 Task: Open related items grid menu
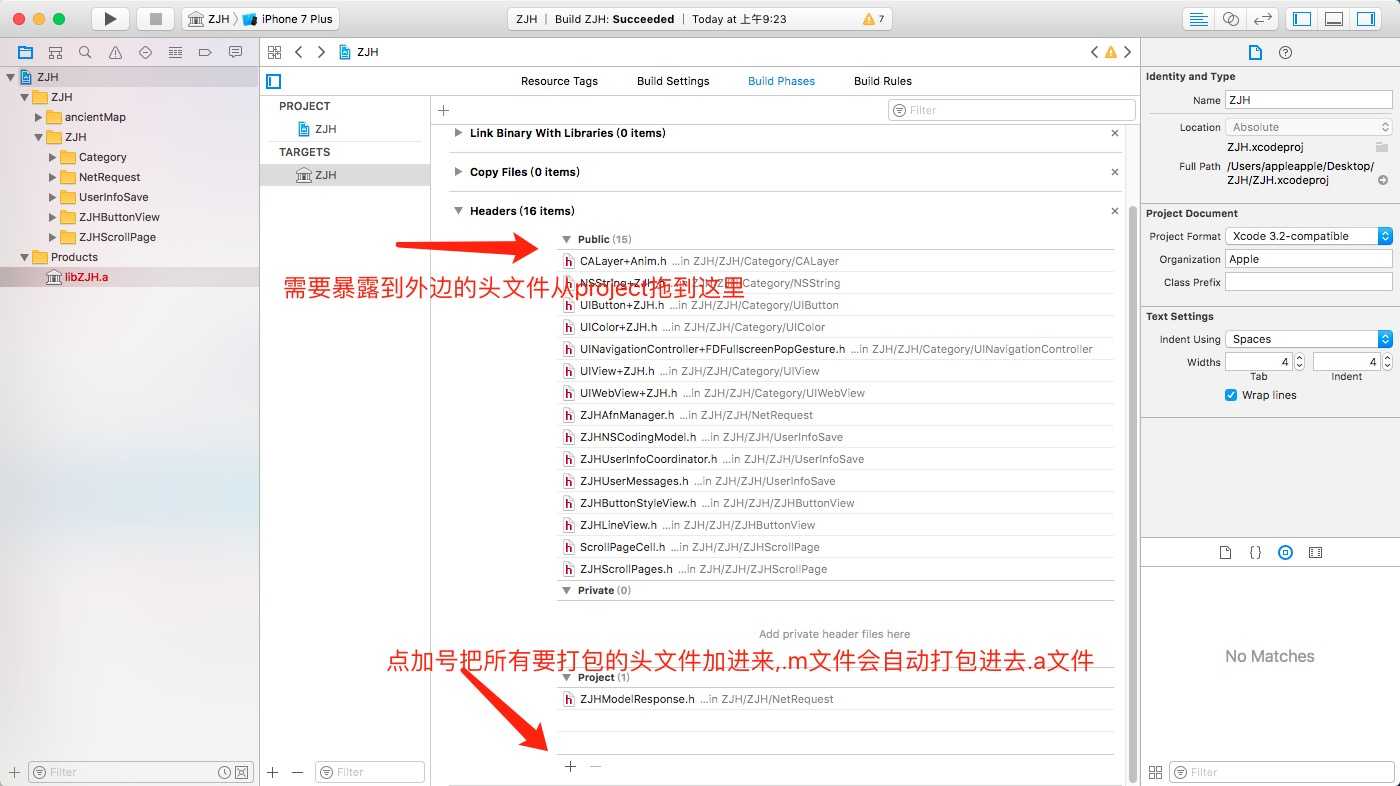pos(274,52)
